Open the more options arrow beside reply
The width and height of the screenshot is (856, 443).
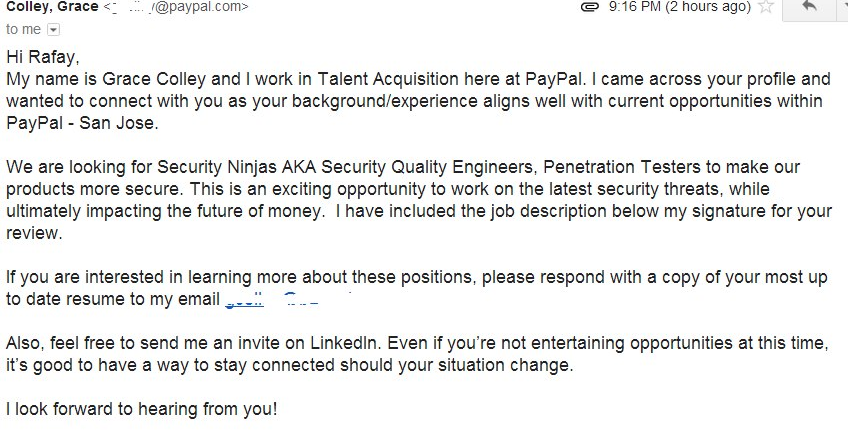(846, 8)
